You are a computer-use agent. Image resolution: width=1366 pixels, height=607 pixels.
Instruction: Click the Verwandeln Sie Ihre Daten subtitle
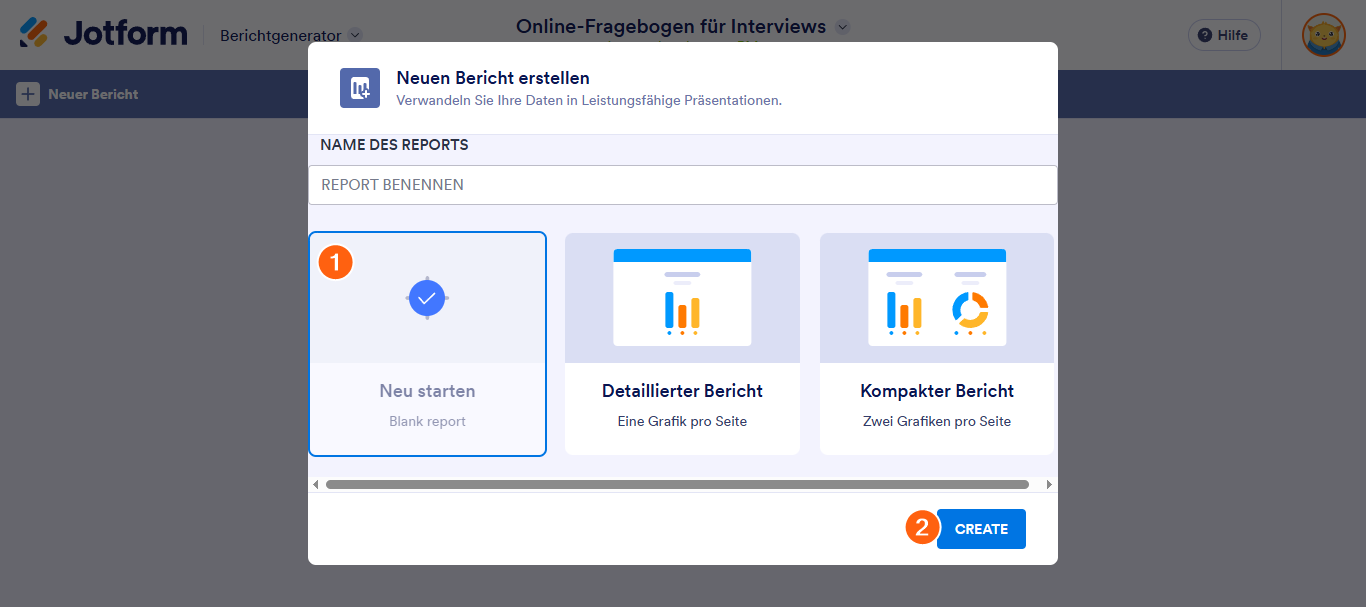pos(589,100)
